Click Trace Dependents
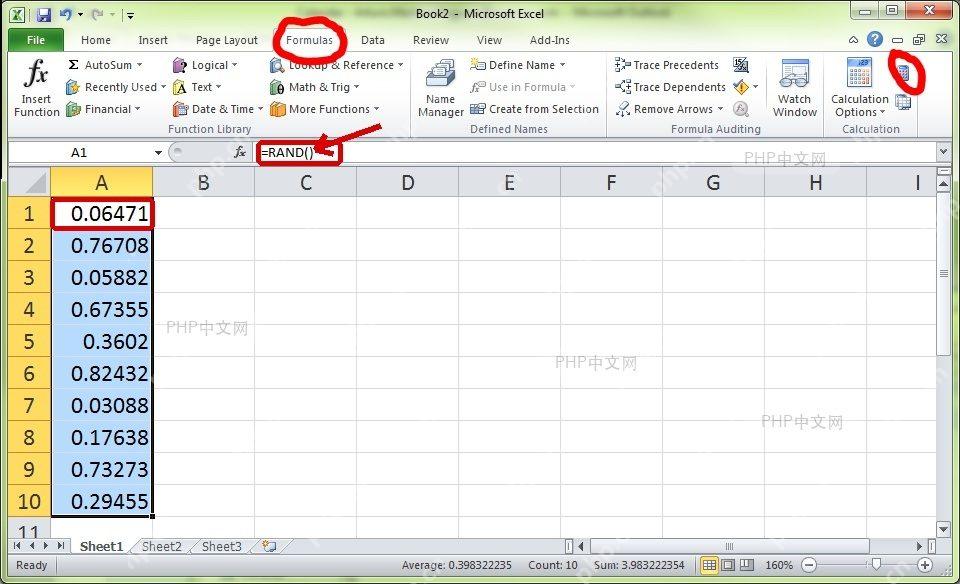This screenshot has width=960, height=584. click(x=670, y=87)
